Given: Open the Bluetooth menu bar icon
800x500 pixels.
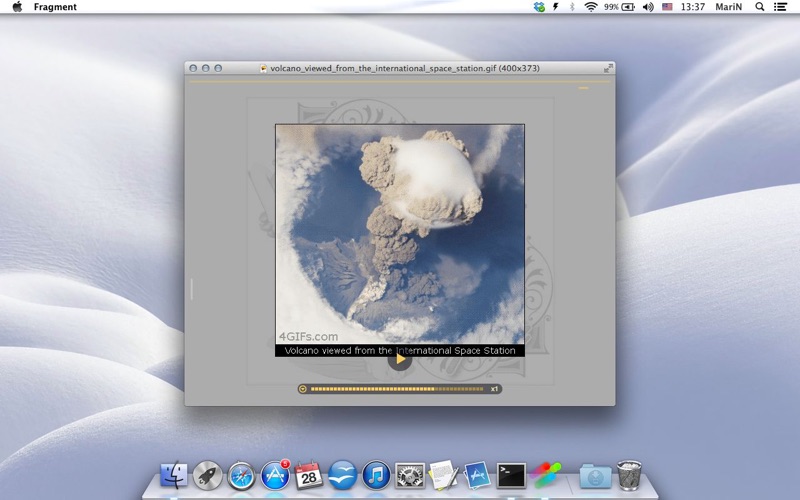Looking at the screenshot, I should [x=572, y=7].
